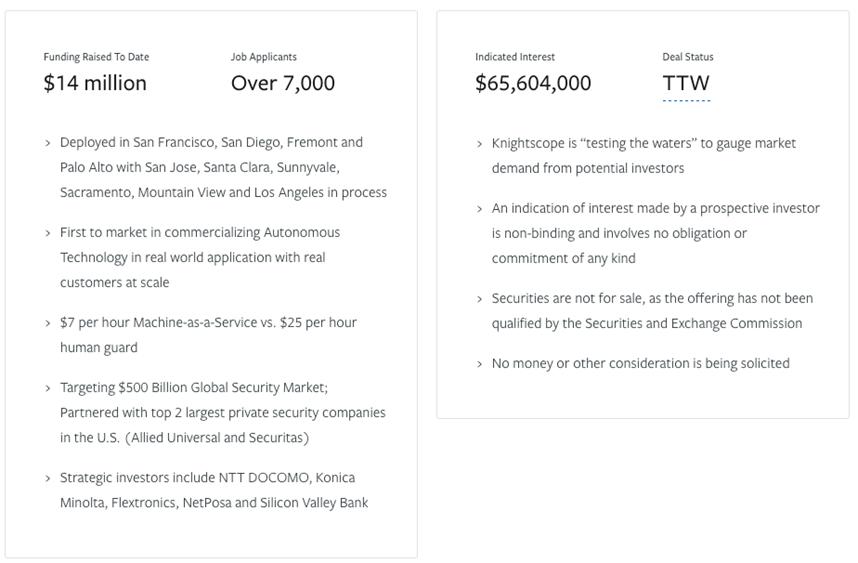Click the "$65,604,000" indicated interest amount
Image resolution: width=858 pixels, height=563 pixels.
[x=533, y=83]
